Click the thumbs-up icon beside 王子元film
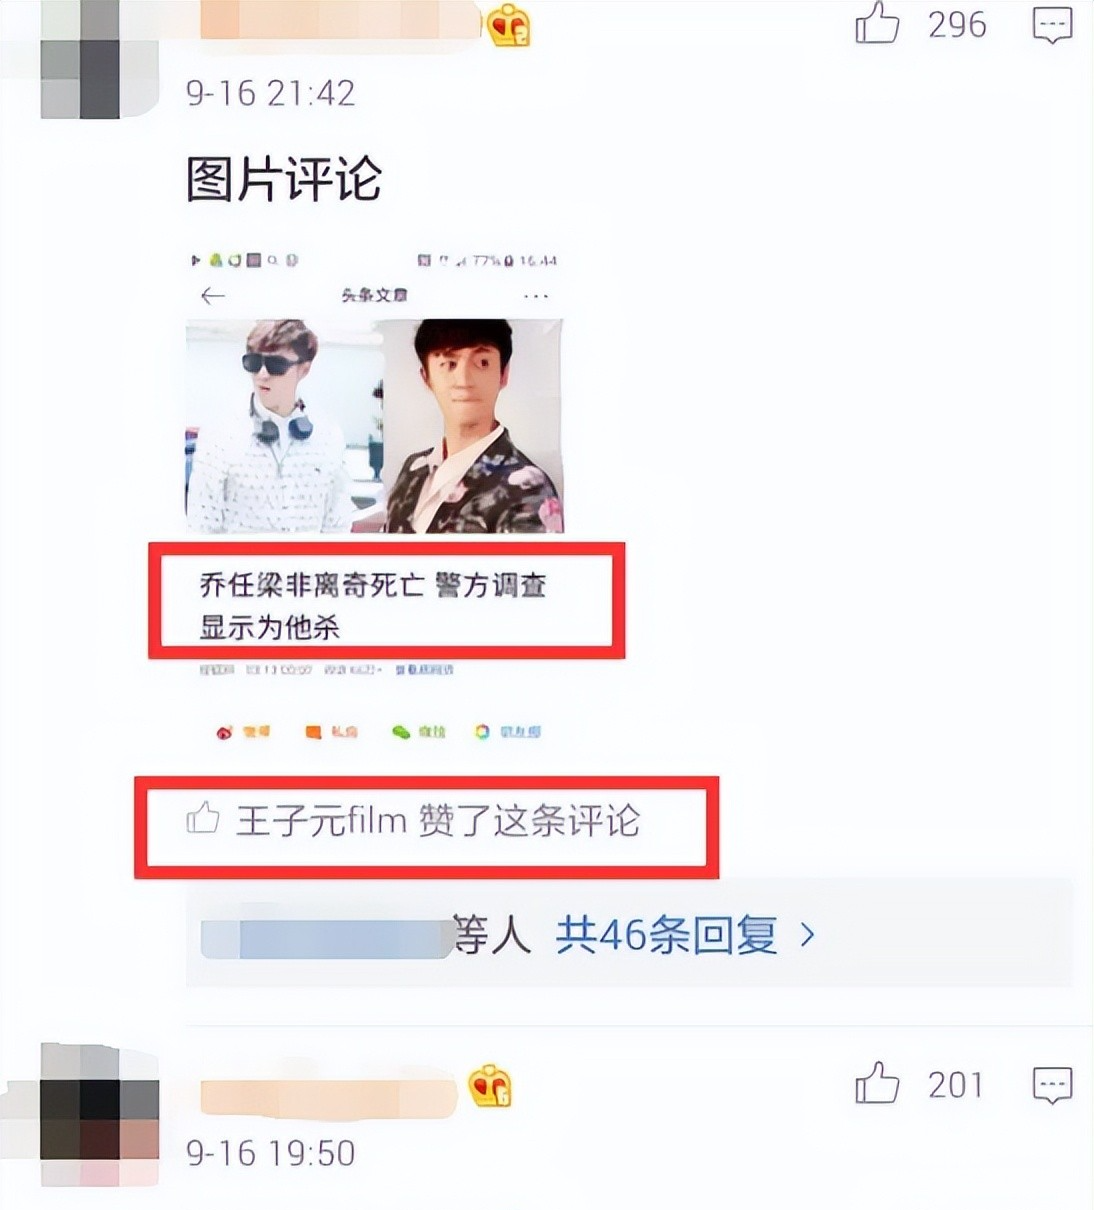Image resolution: width=1094 pixels, height=1210 pixels. point(203,819)
